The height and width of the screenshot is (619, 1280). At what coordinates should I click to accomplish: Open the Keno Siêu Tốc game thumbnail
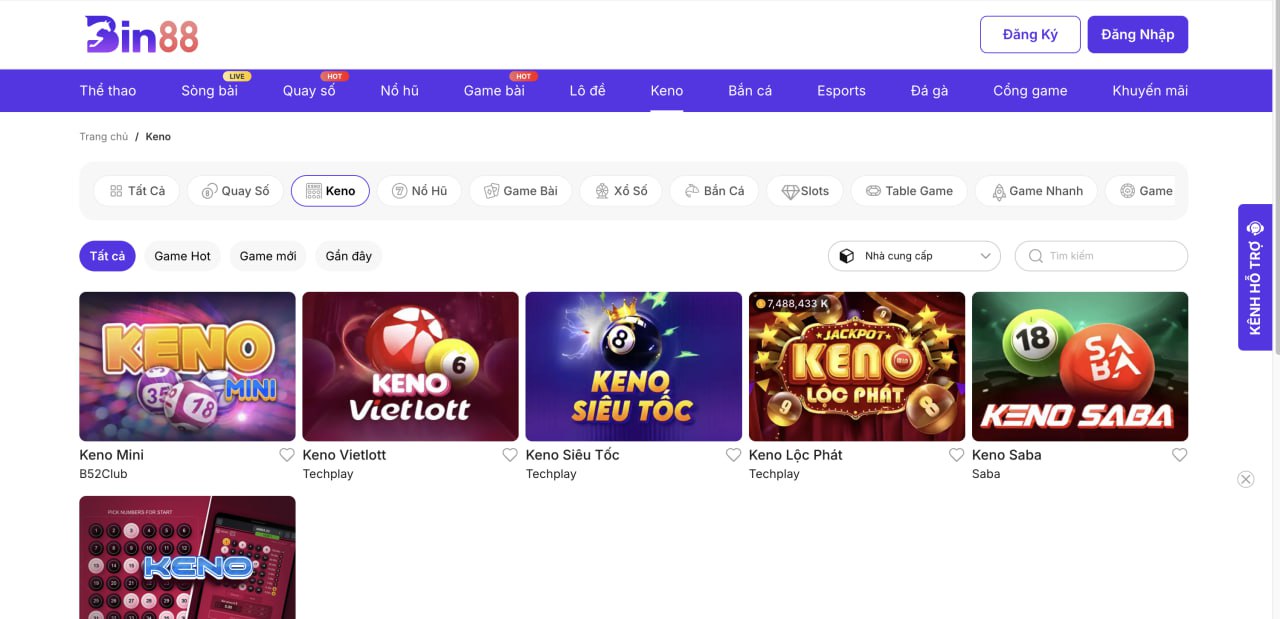(x=633, y=366)
